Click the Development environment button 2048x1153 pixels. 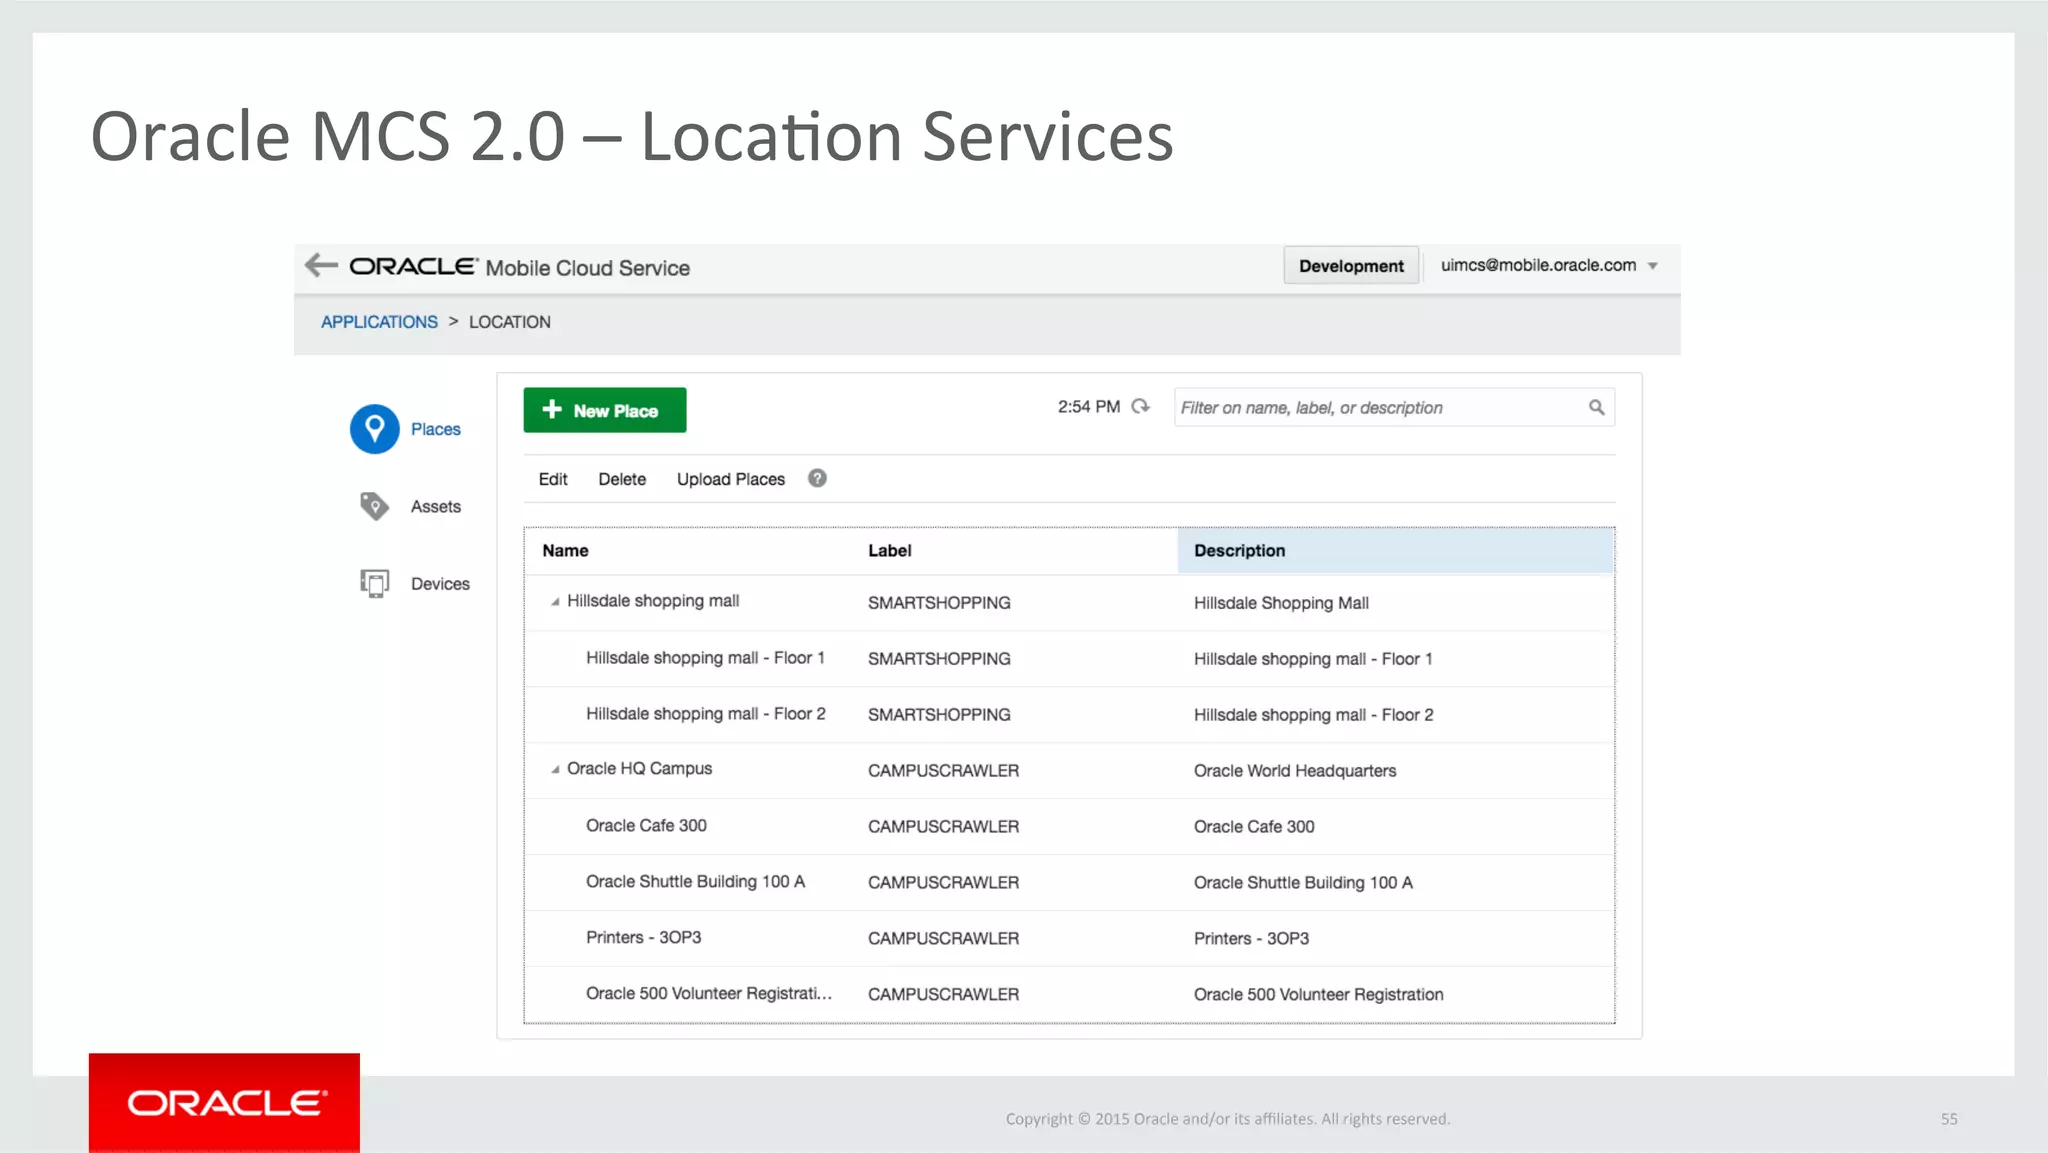pos(1351,265)
